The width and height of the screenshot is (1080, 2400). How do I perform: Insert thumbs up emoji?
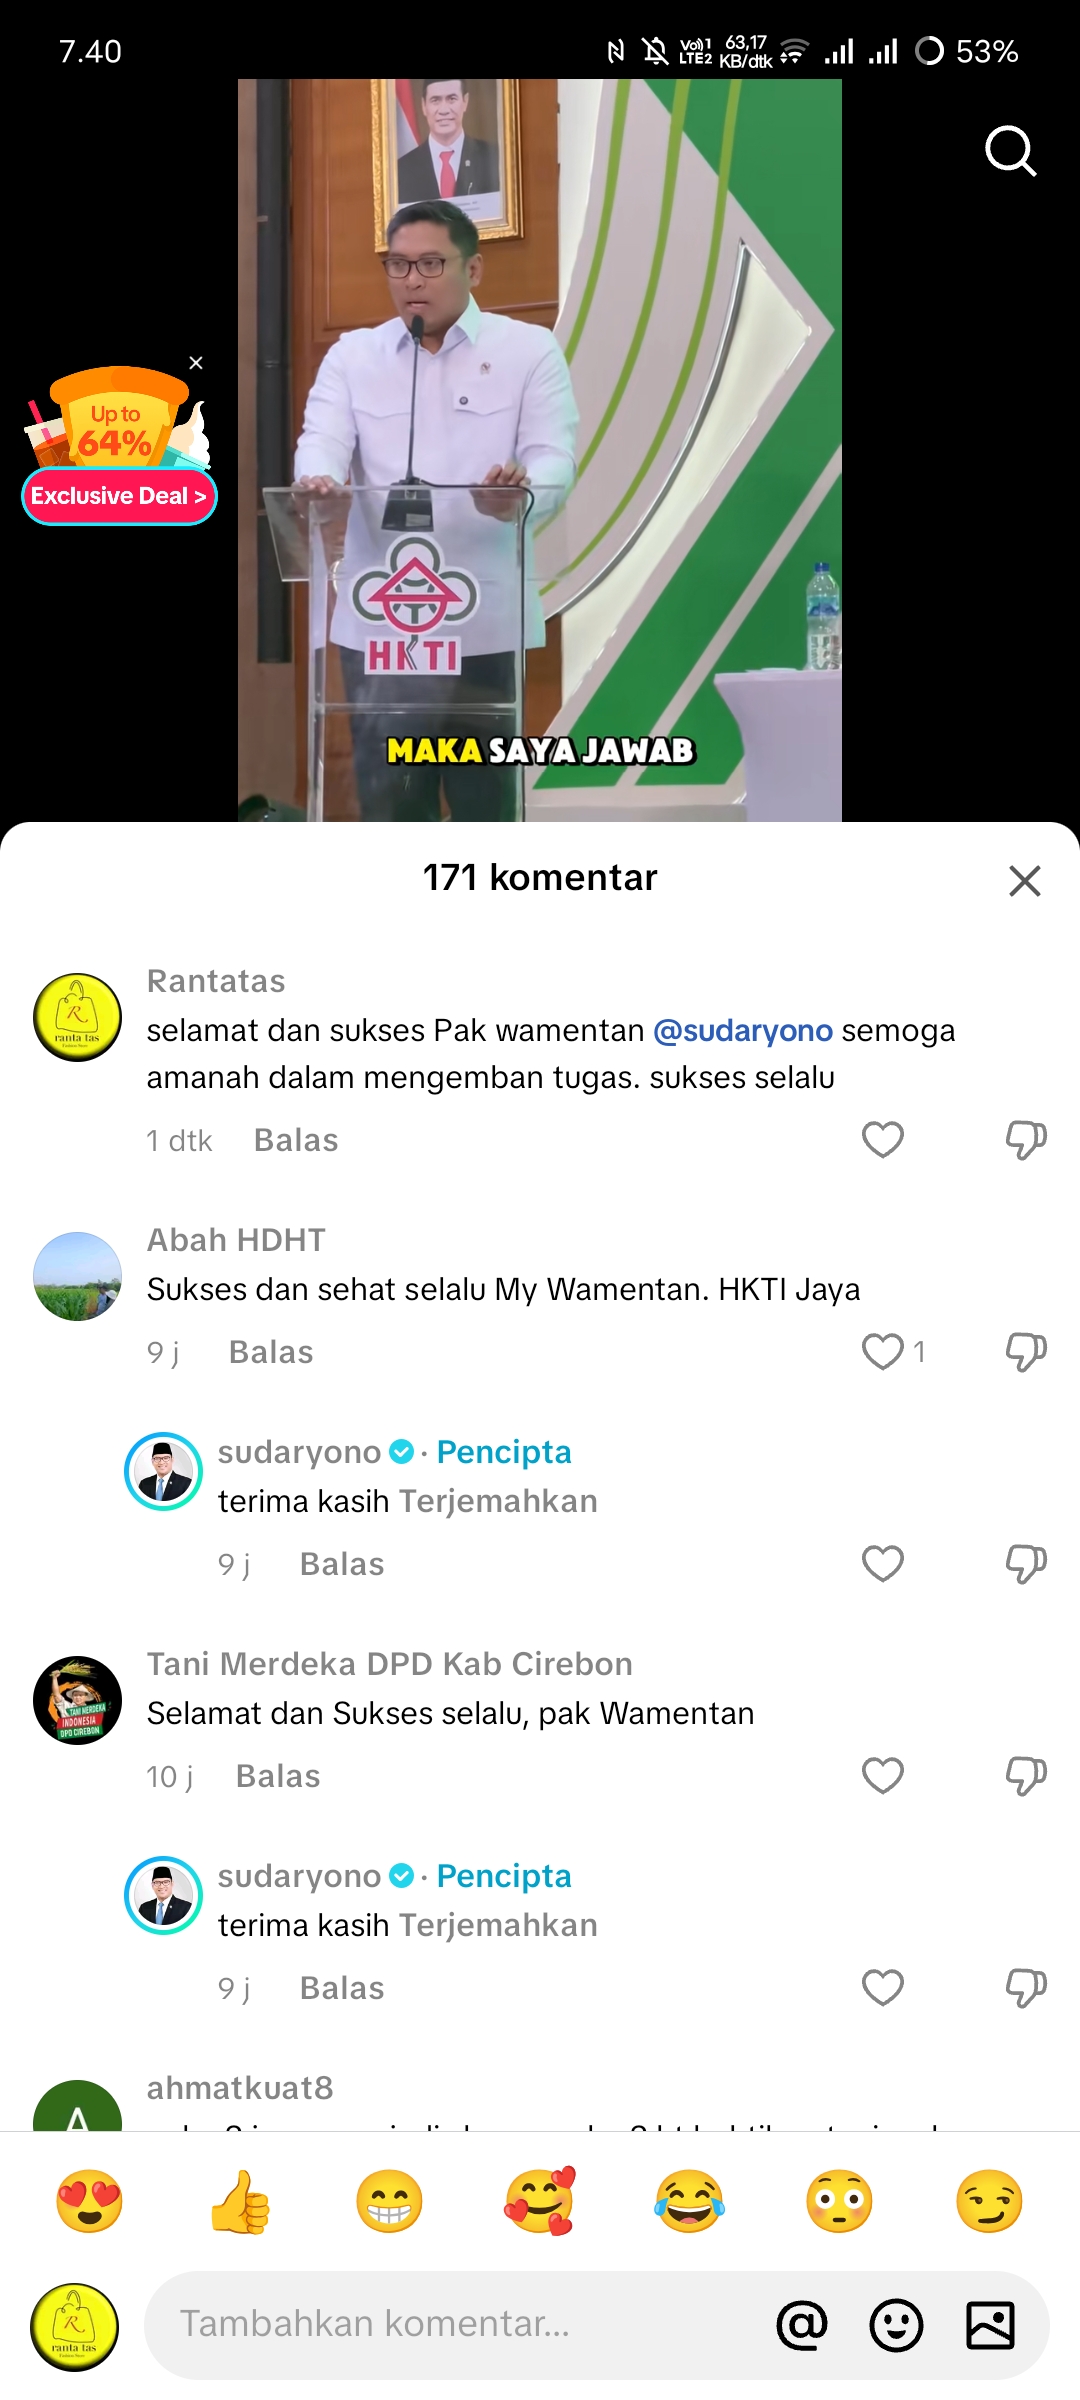pyautogui.click(x=239, y=2201)
